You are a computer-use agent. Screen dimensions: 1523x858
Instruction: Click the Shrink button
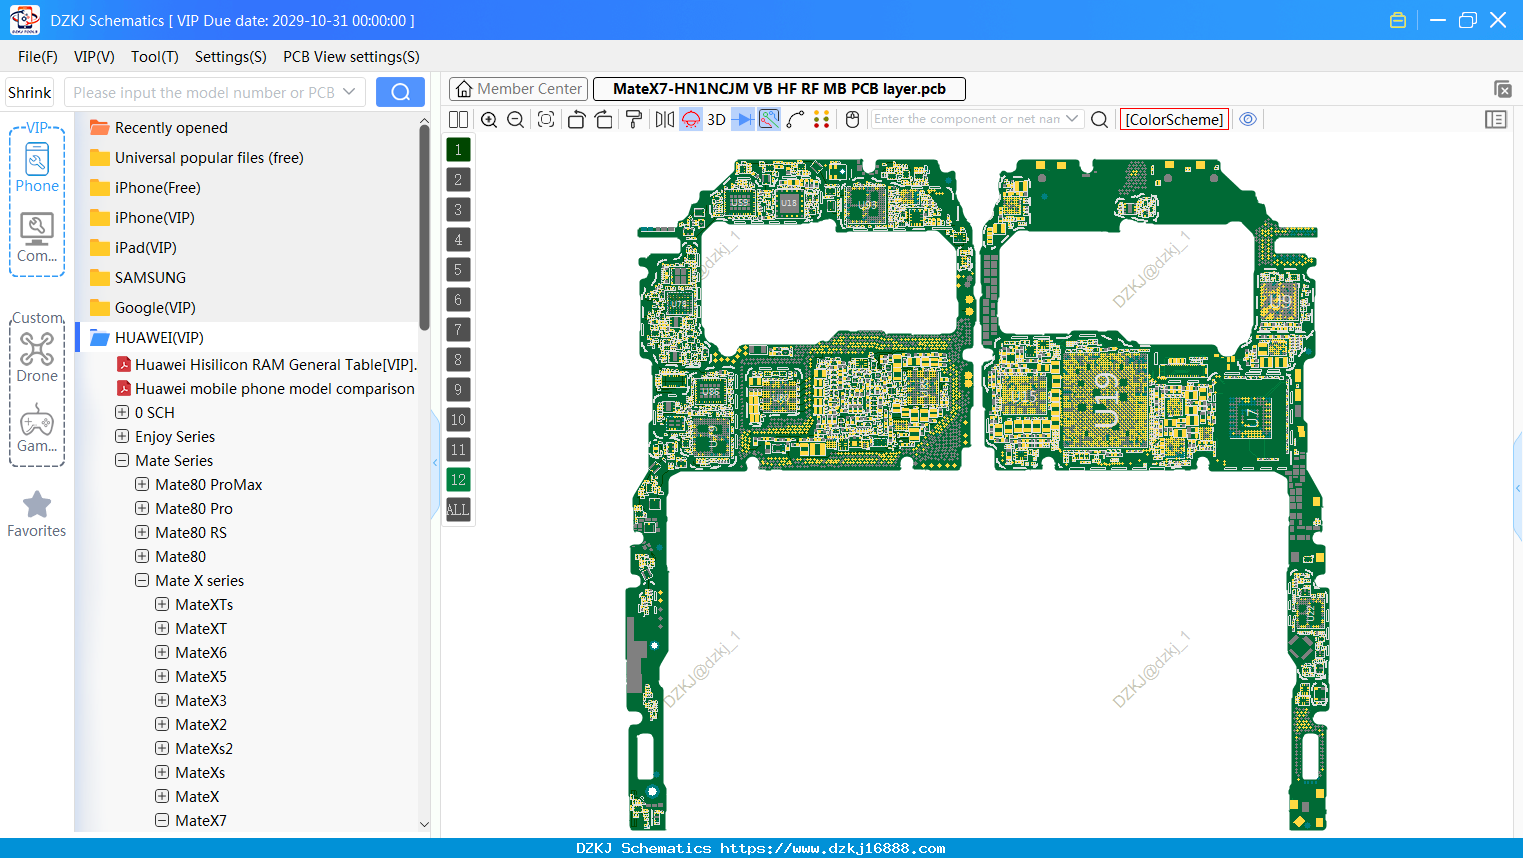[x=29, y=92]
